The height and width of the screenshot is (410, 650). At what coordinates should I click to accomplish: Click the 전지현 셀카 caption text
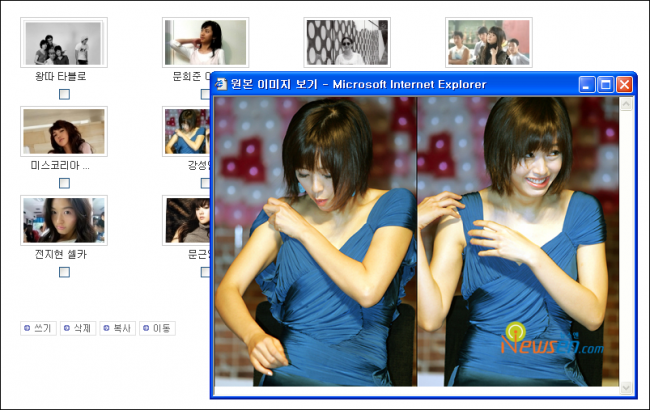click(61, 254)
